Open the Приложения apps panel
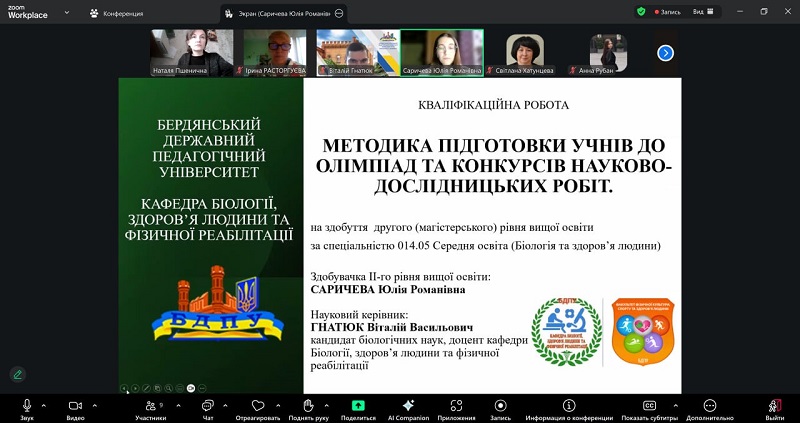The width and height of the screenshot is (800, 423). click(455, 406)
